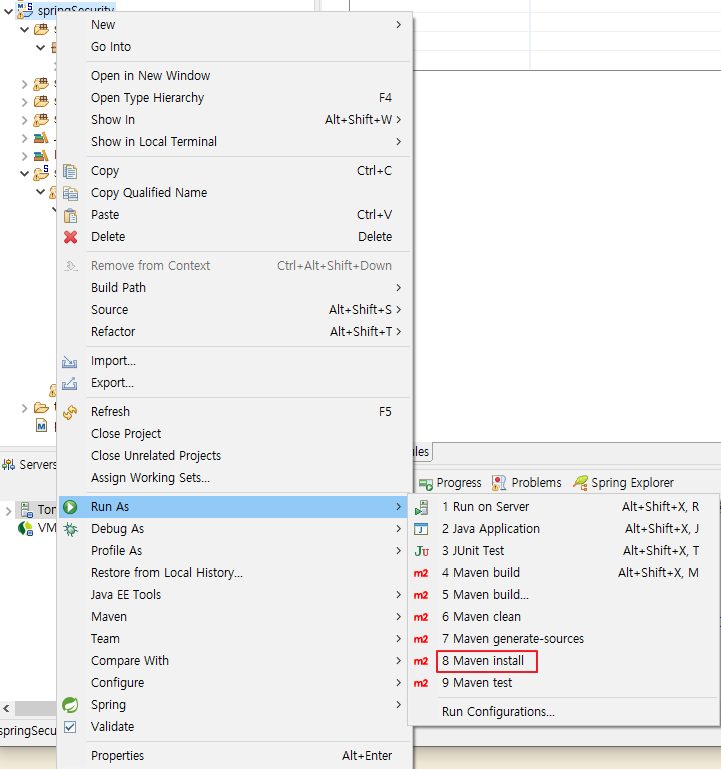Viewport: 721px width, 769px height.
Task: Click the Refresh arrows icon
Action: [x=70, y=412]
